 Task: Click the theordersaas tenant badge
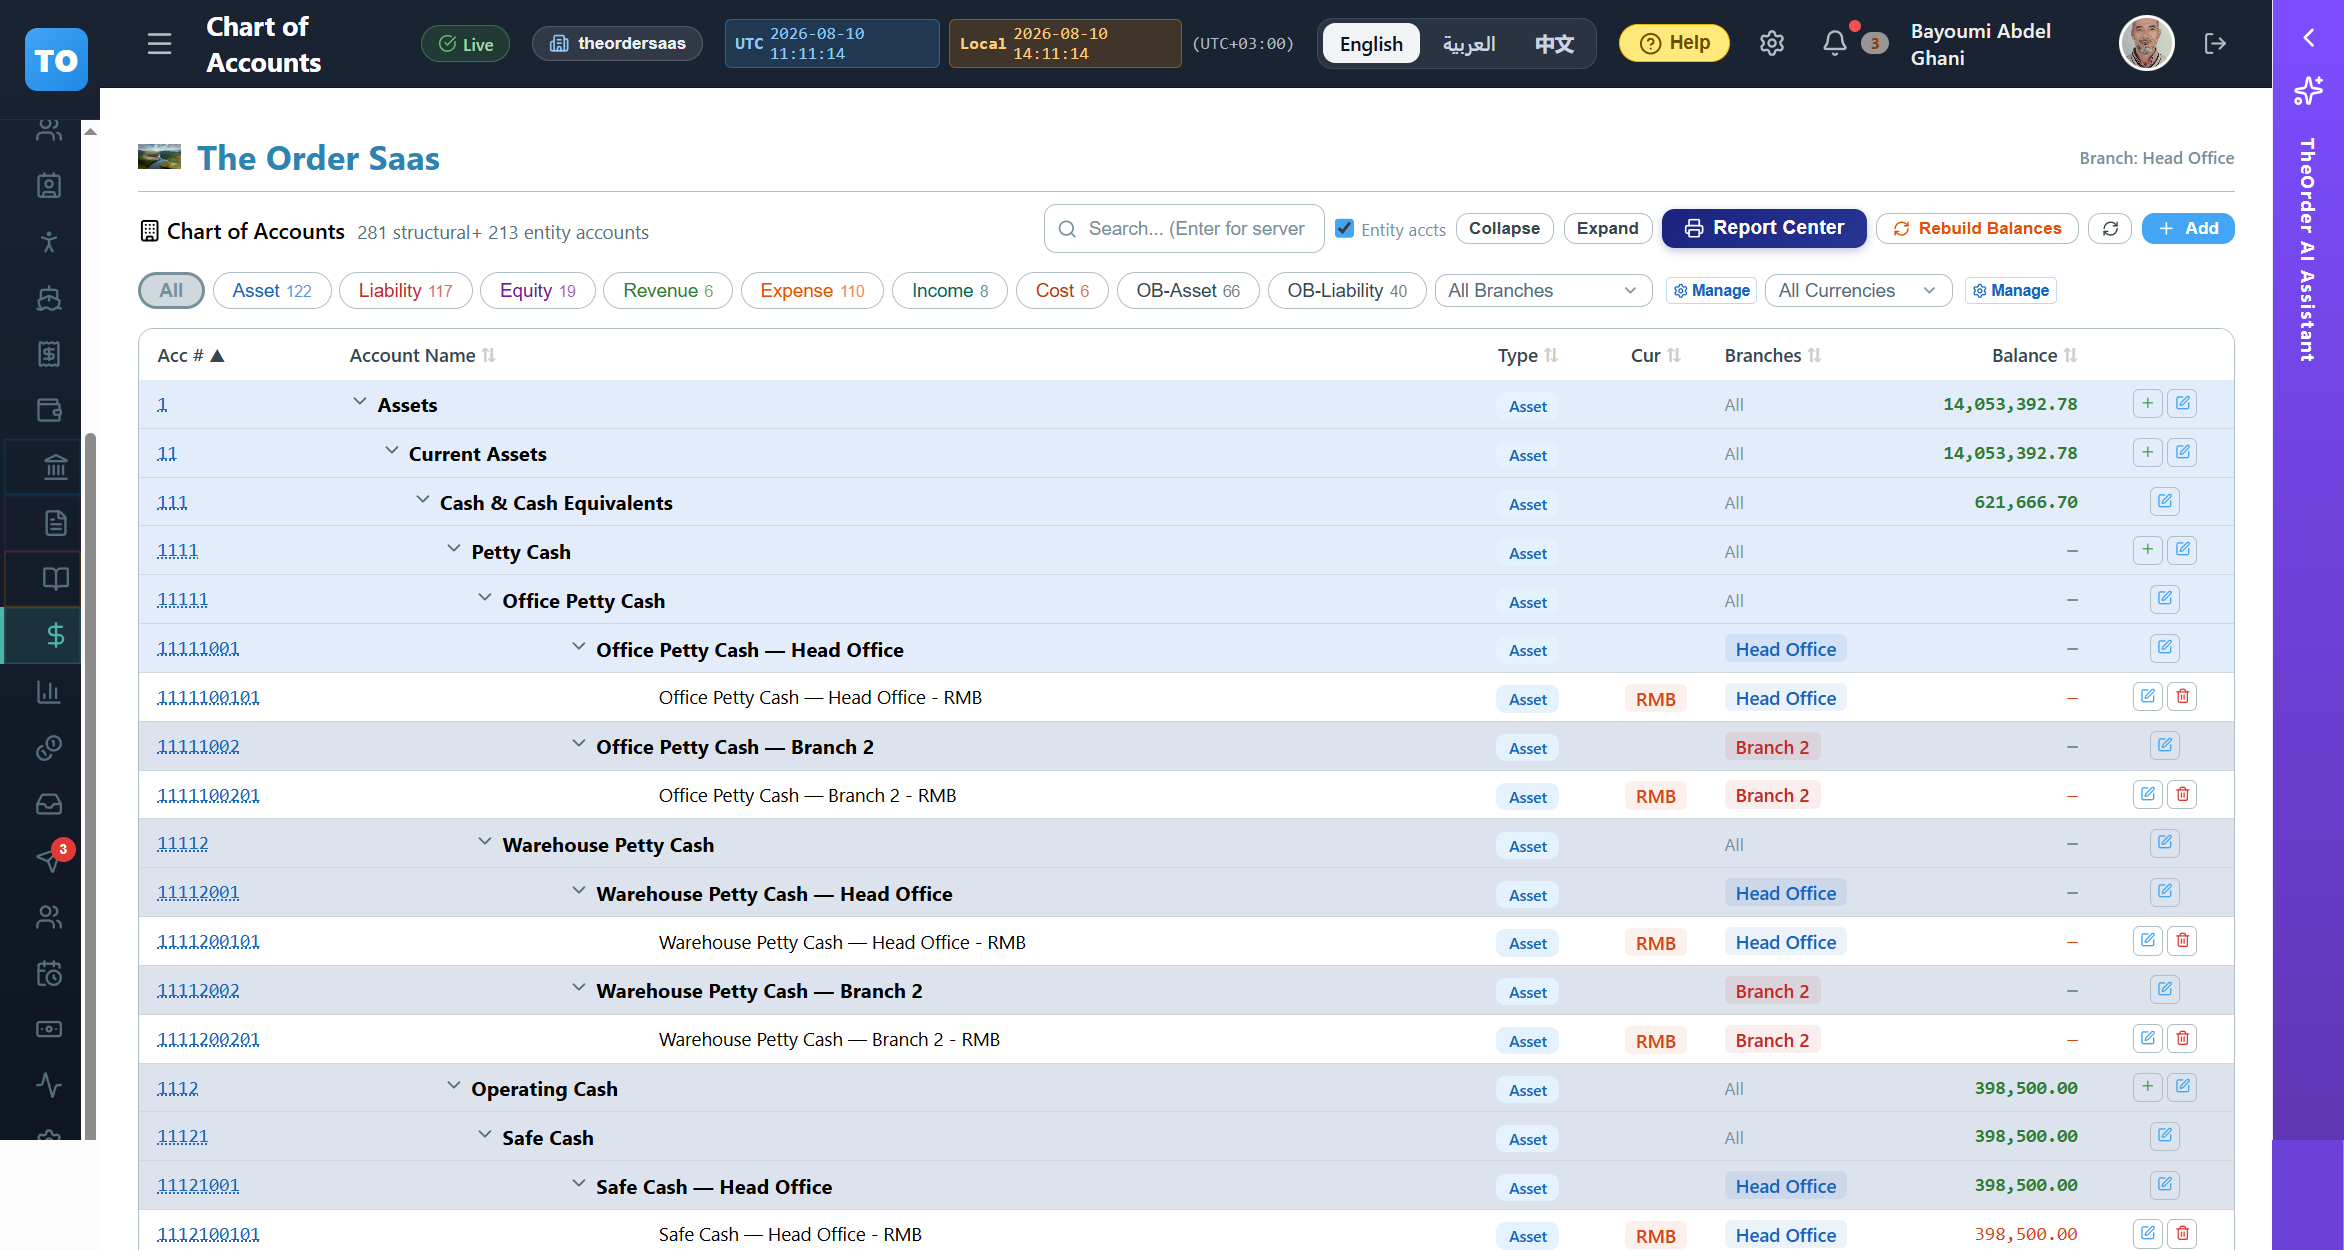617,43
